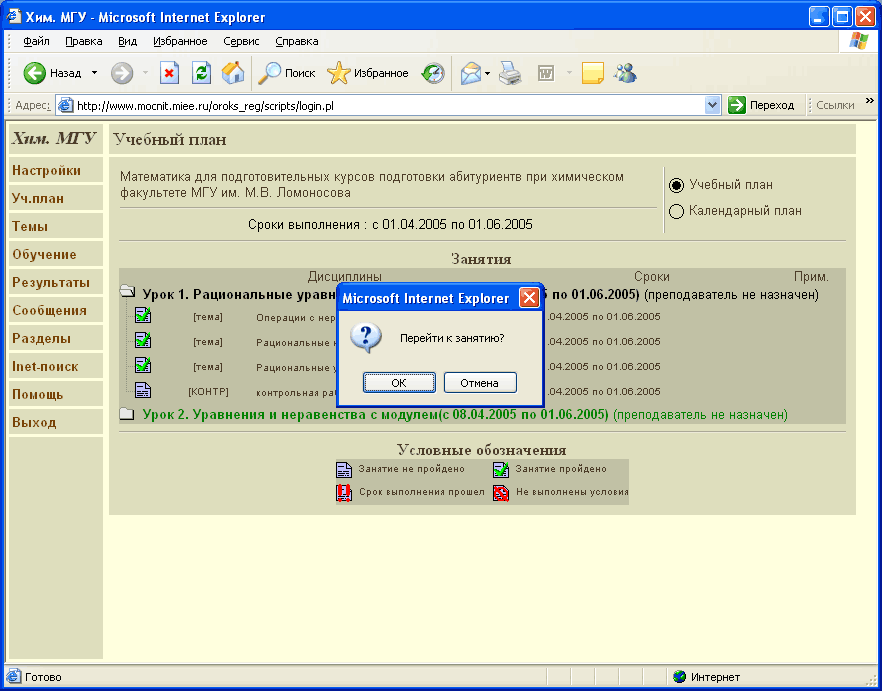Click the Forward arrow icon

click(122, 73)
